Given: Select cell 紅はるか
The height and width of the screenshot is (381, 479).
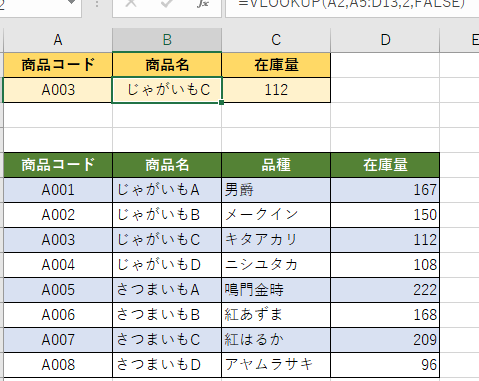Looking at the screenshot, I should tap(276, 340).
